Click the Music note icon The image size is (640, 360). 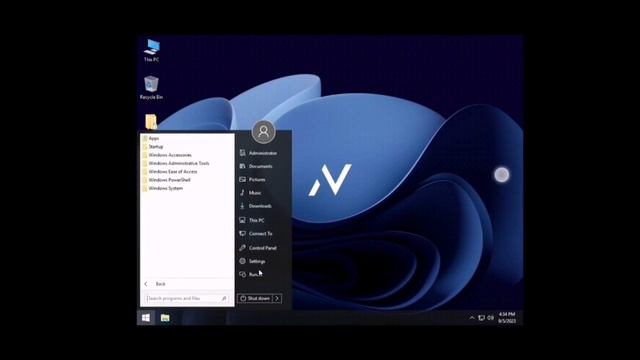coord(242,193)
